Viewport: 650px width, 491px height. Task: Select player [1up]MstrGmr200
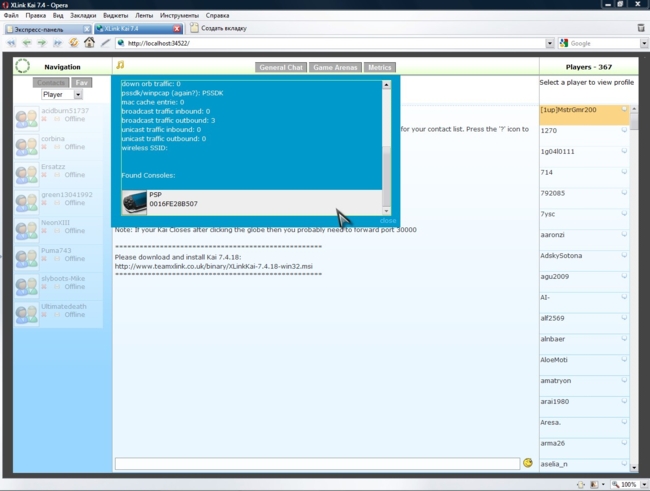584,114
